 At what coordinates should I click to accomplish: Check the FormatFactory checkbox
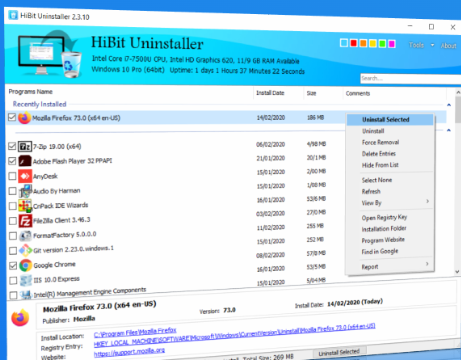[13, 236]
